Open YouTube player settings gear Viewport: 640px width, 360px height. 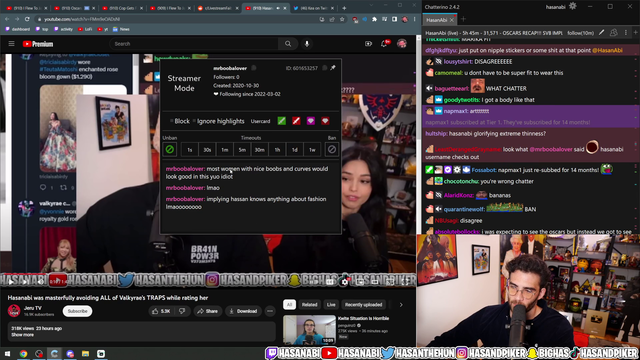click(345, 282)
